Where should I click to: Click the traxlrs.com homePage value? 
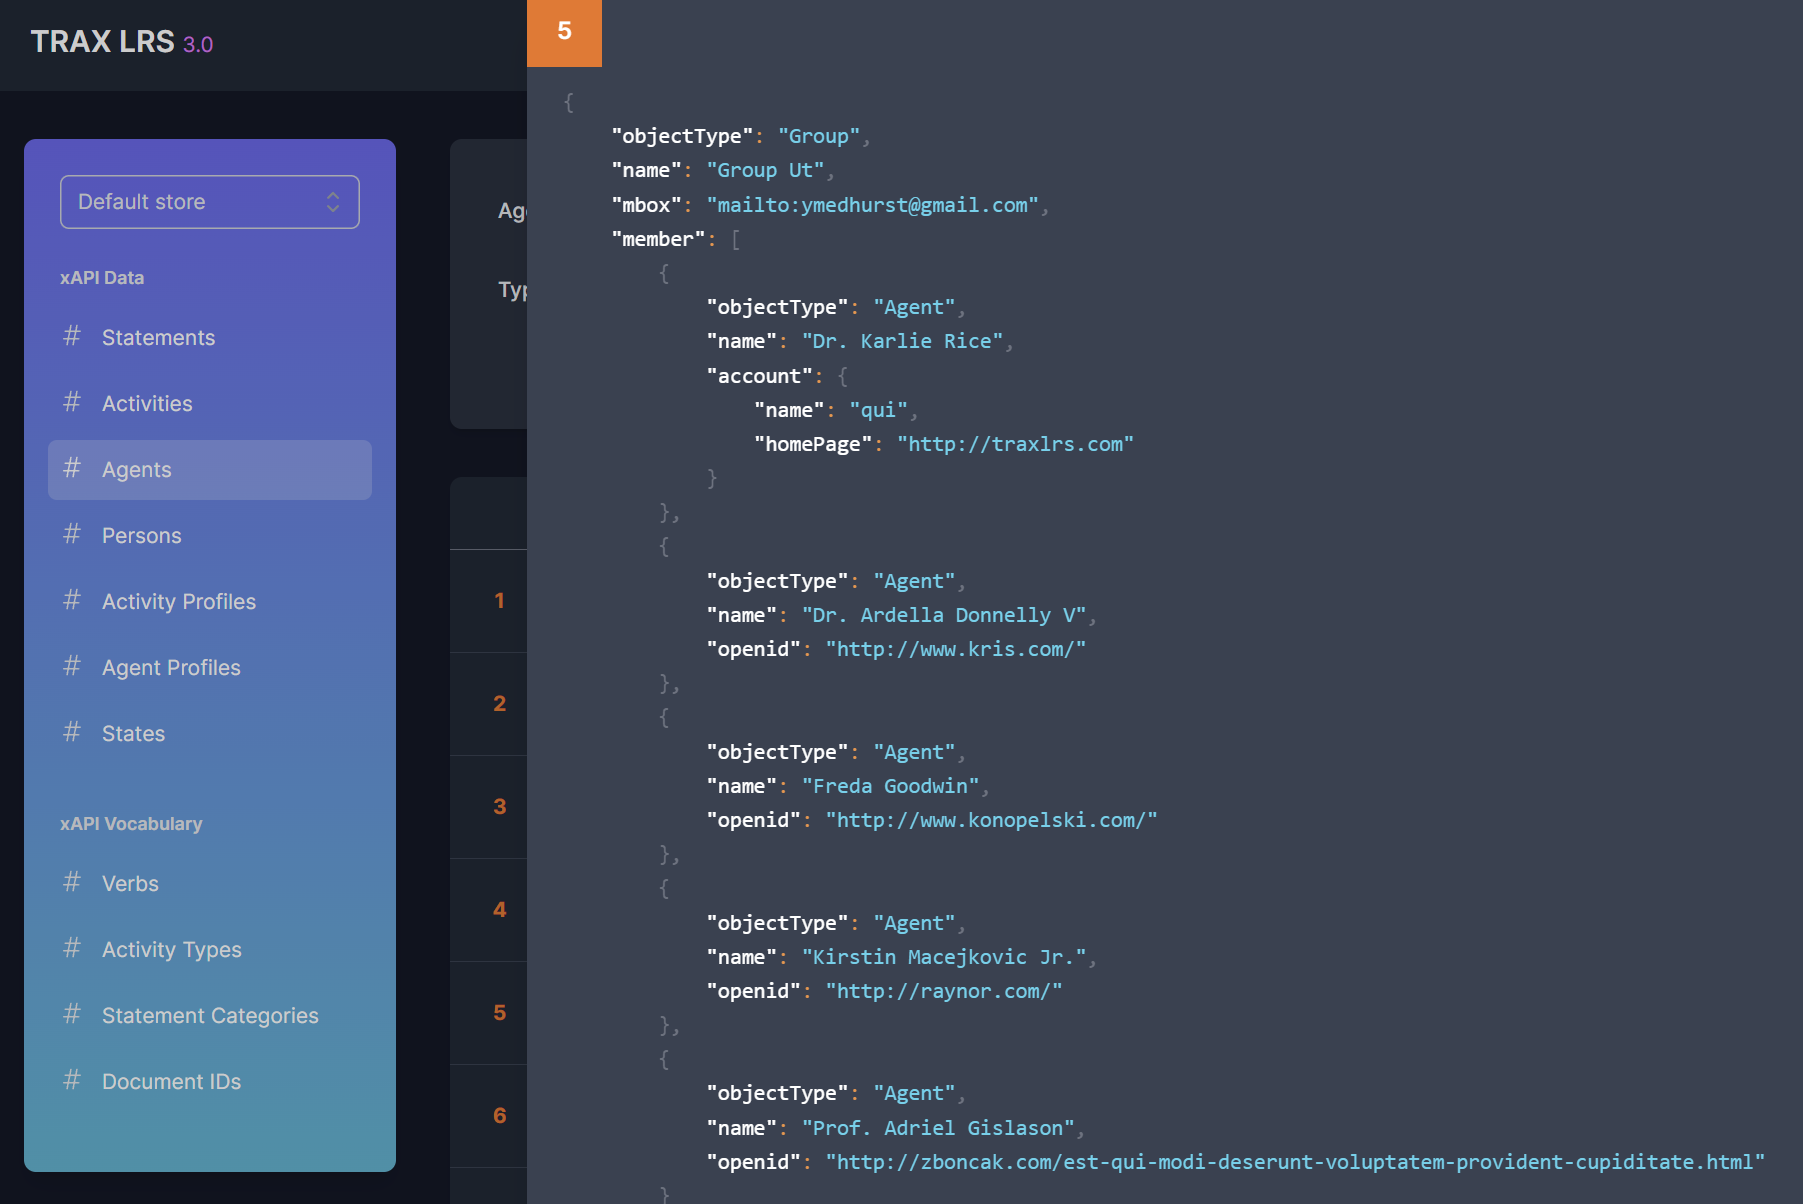[x=1014, y=444]
